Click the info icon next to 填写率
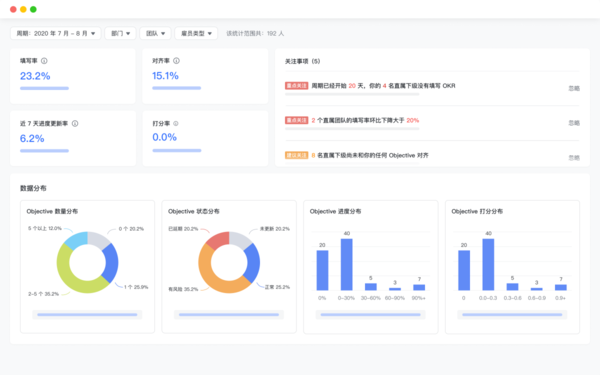 [x=44, y=61]
